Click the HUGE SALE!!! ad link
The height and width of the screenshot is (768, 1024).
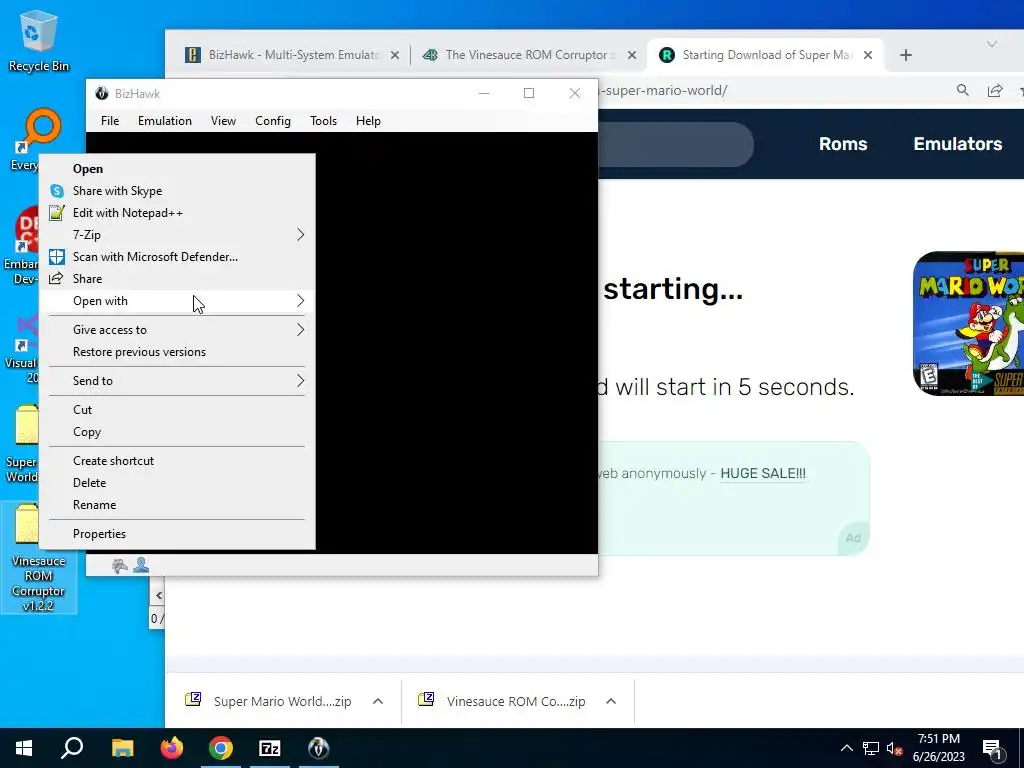click(x=763, y=473)
